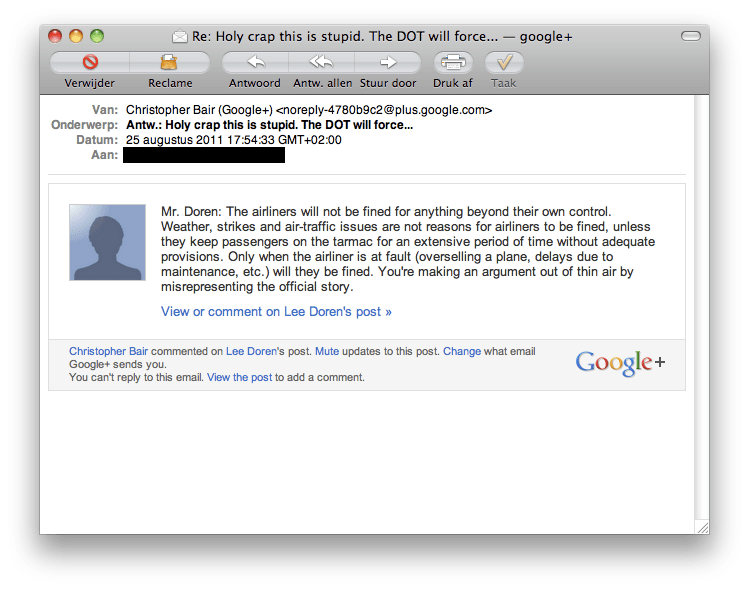
Task: Open View or comment on Lee Doren's post
Action: pos(276,311)
